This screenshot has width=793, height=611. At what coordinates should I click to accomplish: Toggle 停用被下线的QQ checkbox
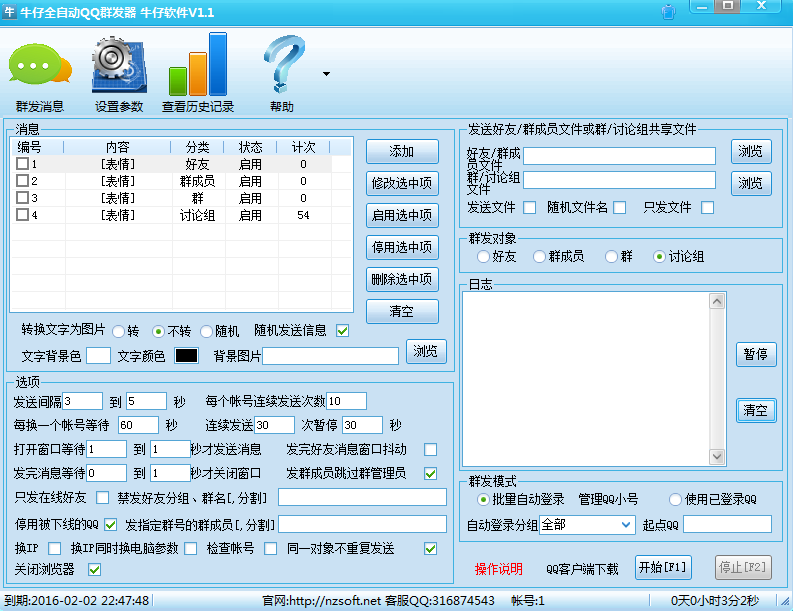(111, 525)
